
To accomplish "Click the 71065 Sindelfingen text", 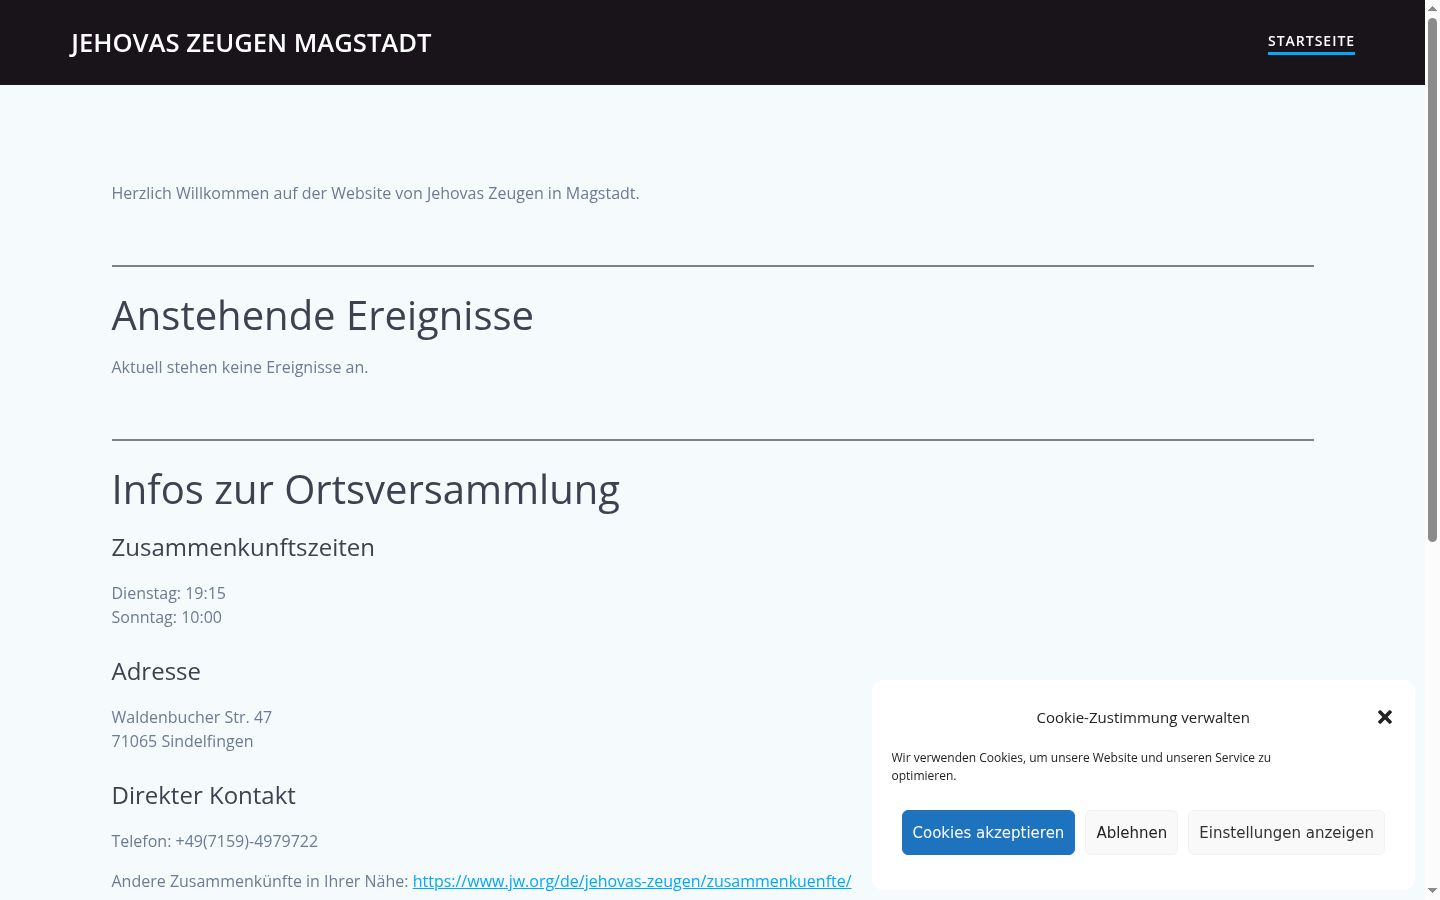I will [x=183, y=741].
